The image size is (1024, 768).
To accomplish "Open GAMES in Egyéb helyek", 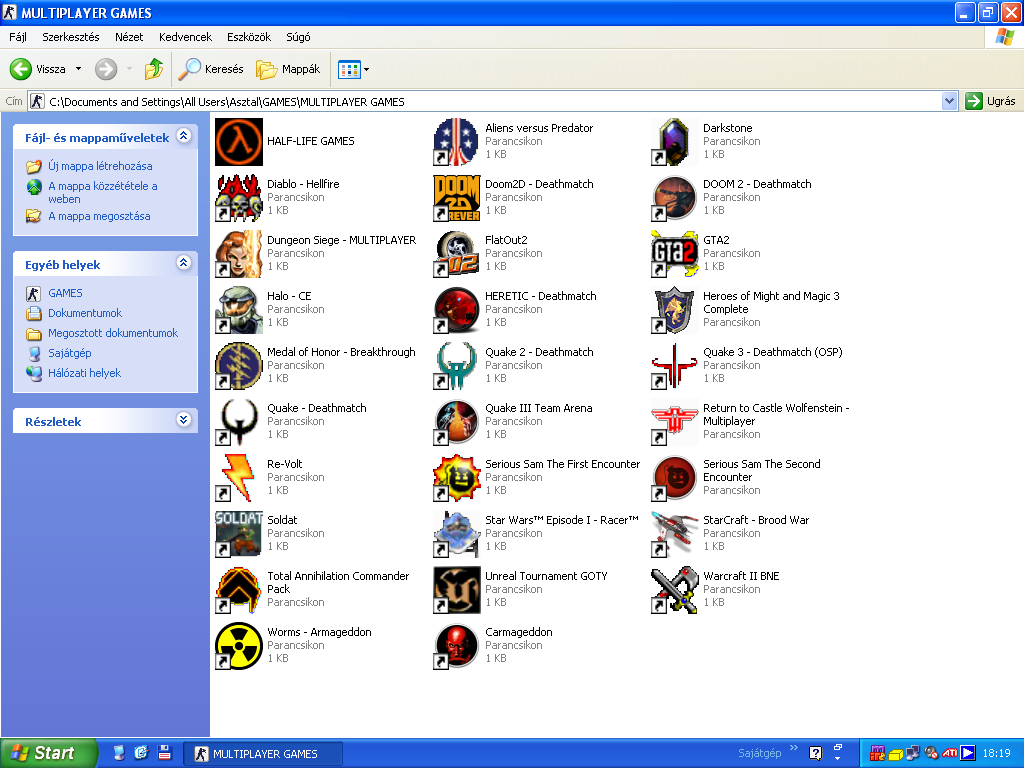I will [x=65, y=293].
